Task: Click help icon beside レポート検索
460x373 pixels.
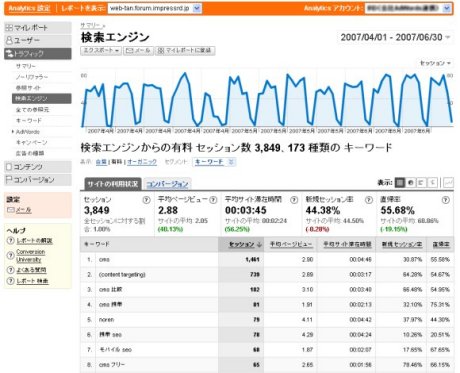Action: coord(11,281)
